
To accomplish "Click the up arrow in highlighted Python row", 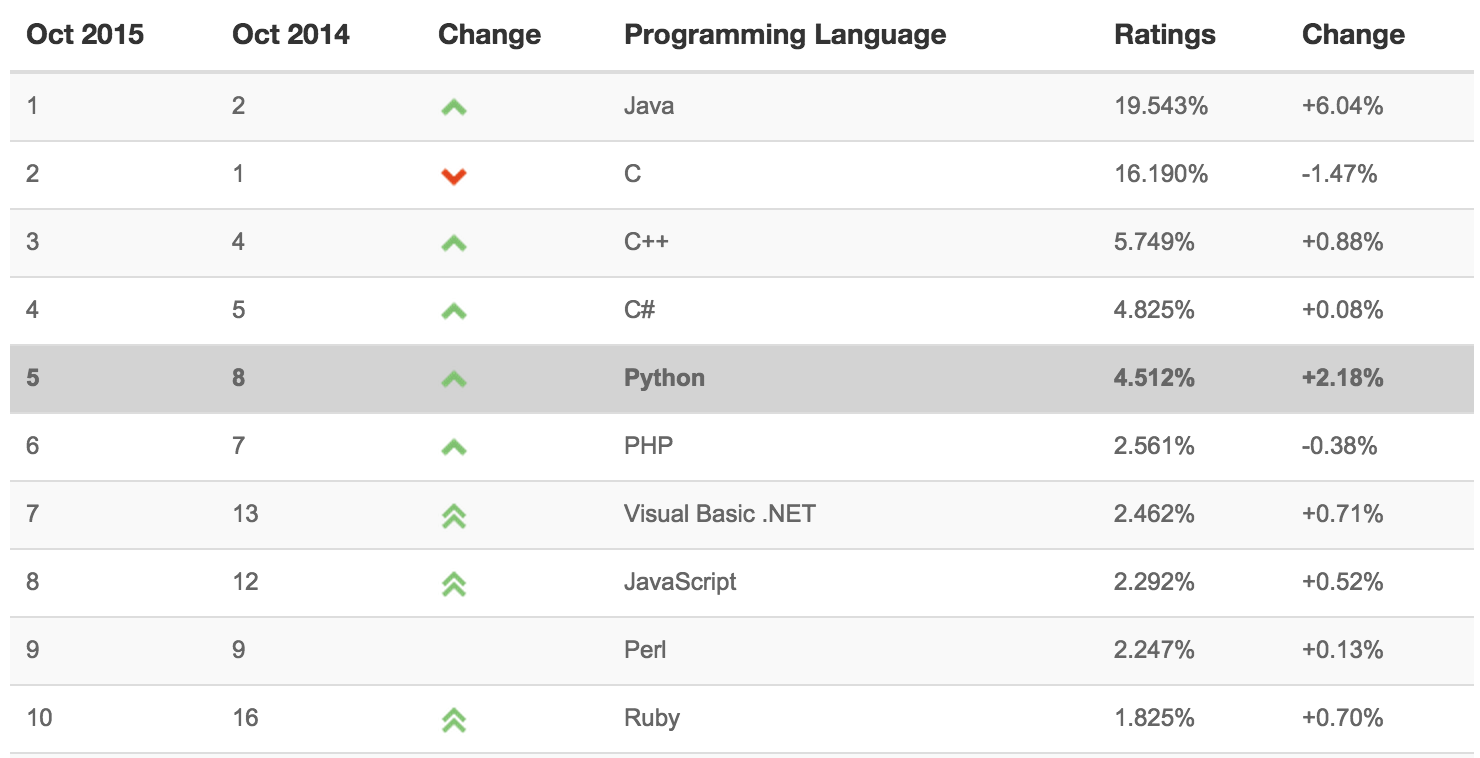I will point(453,379).
